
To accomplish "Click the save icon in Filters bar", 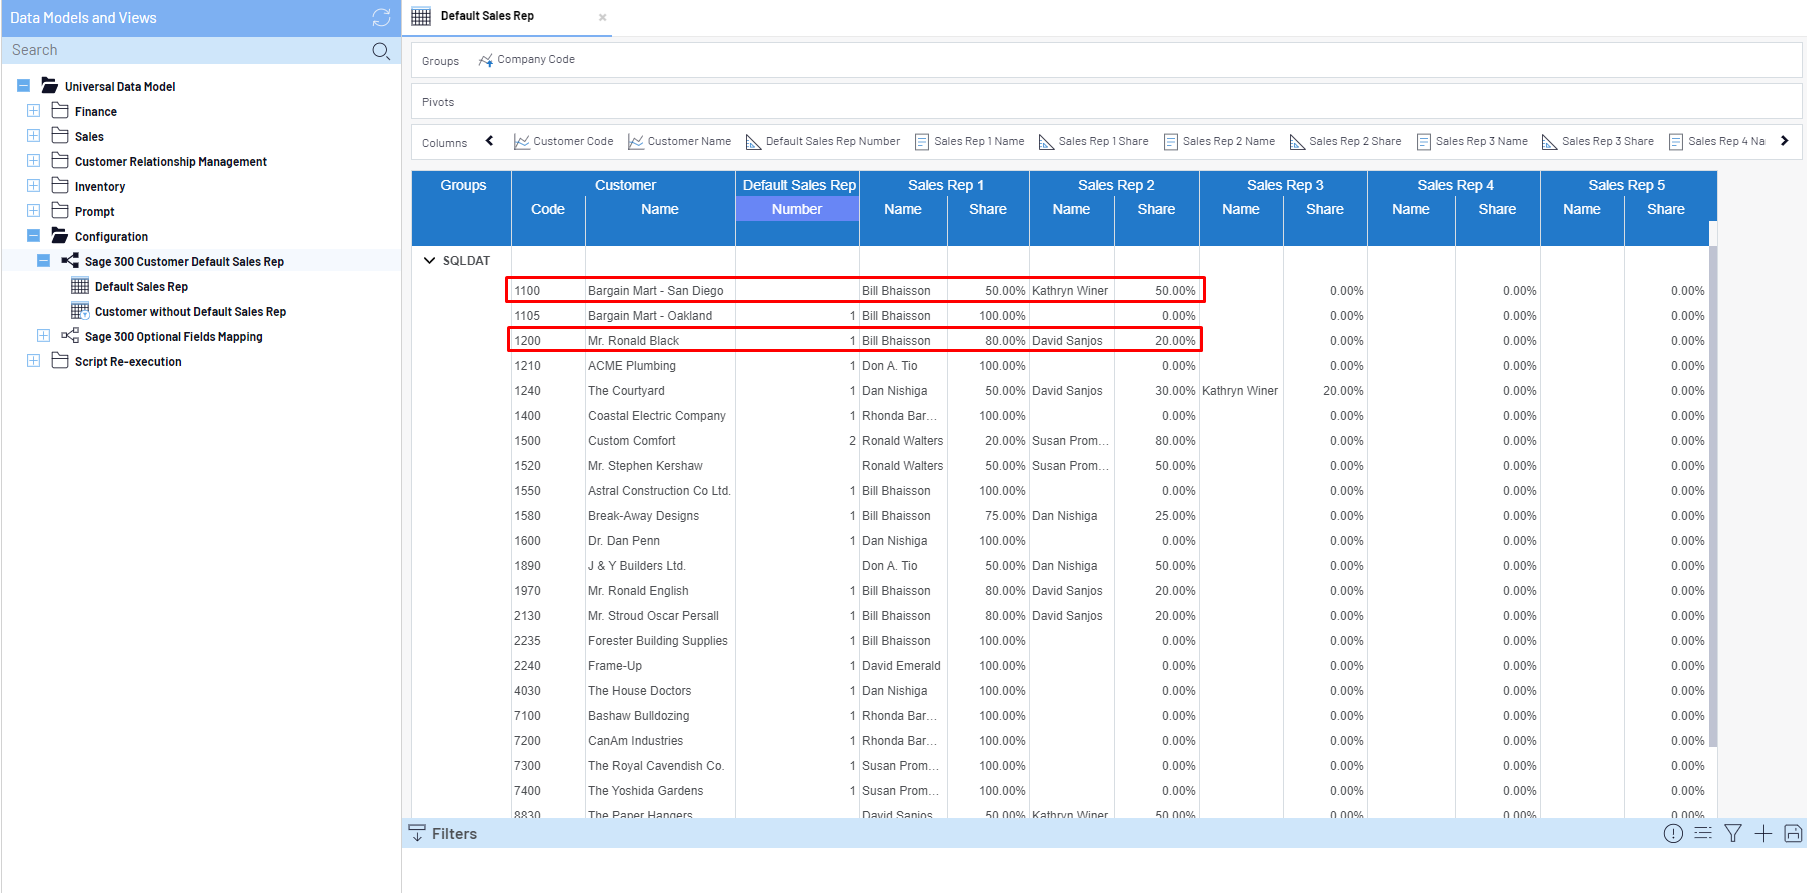I will (x=1793, y=833).
